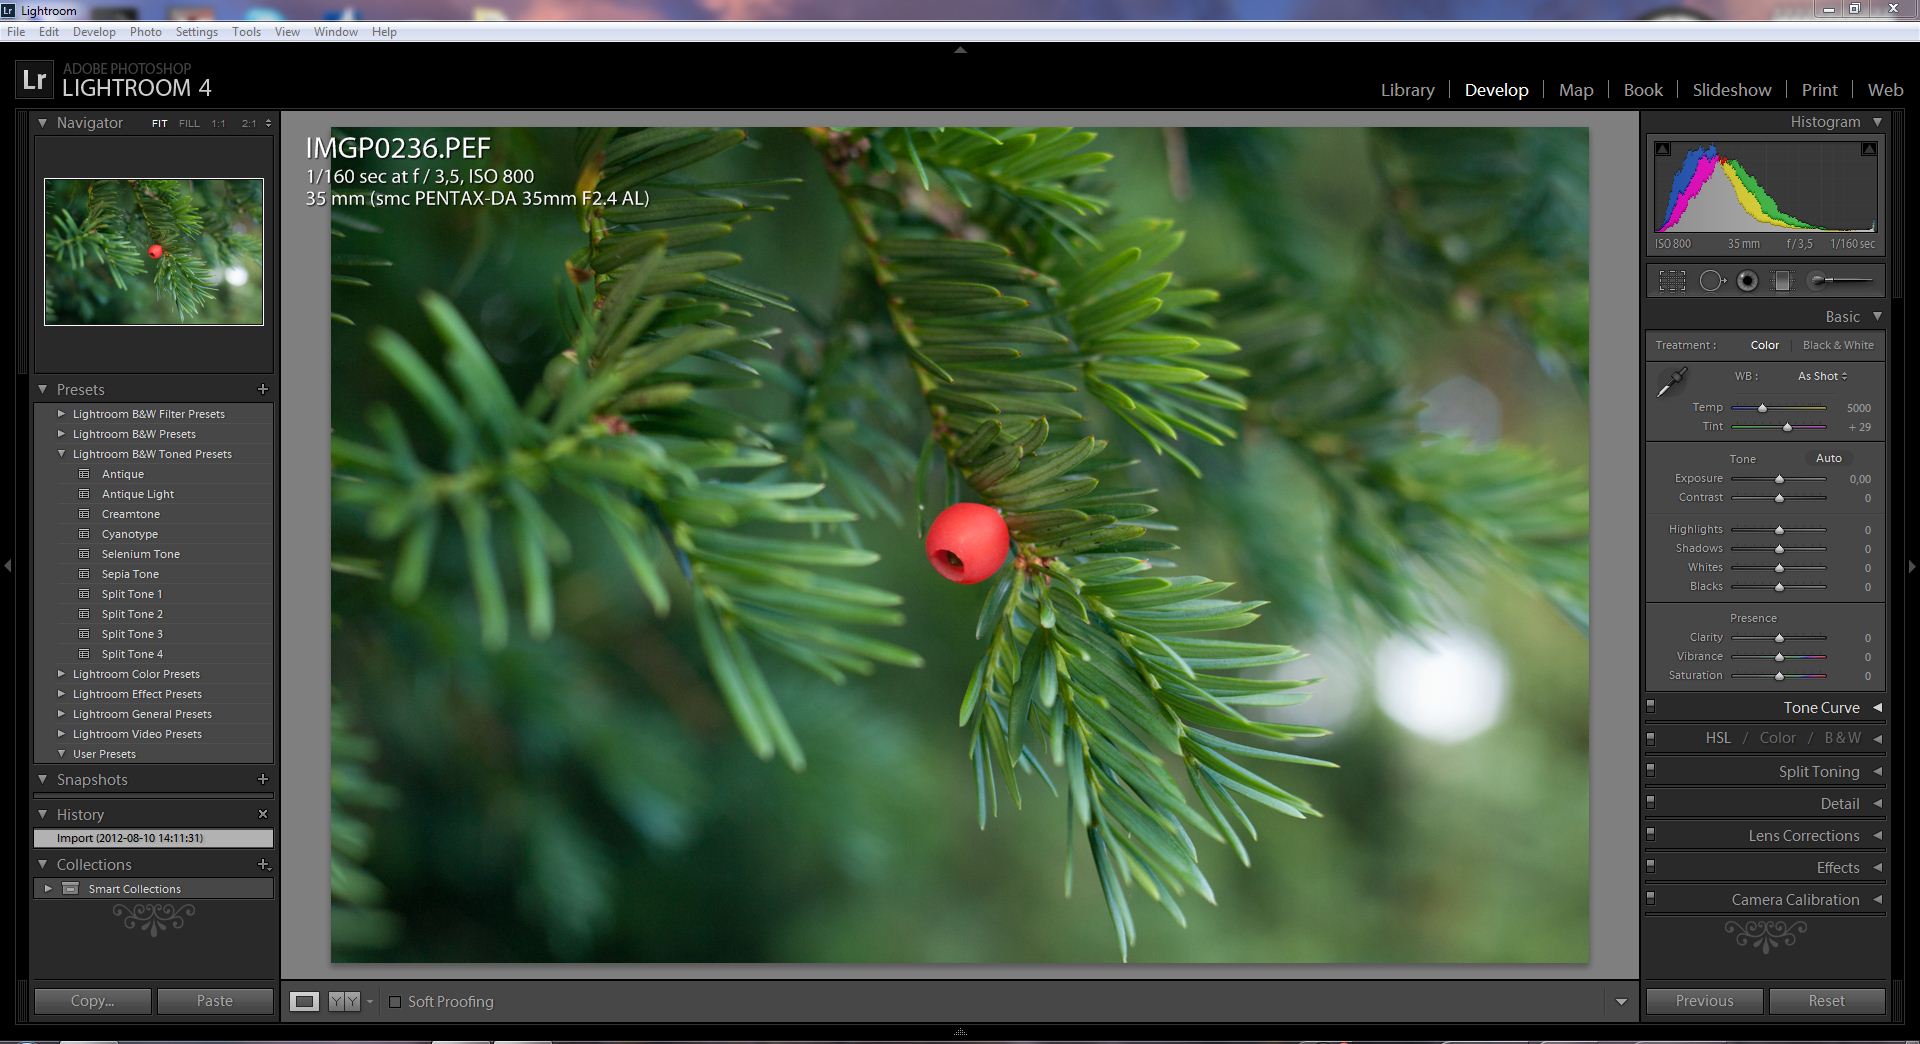Open the WB As Shot dropdown
The width and height of the screenshot is (1920, 1044).
coord(1822,376)
